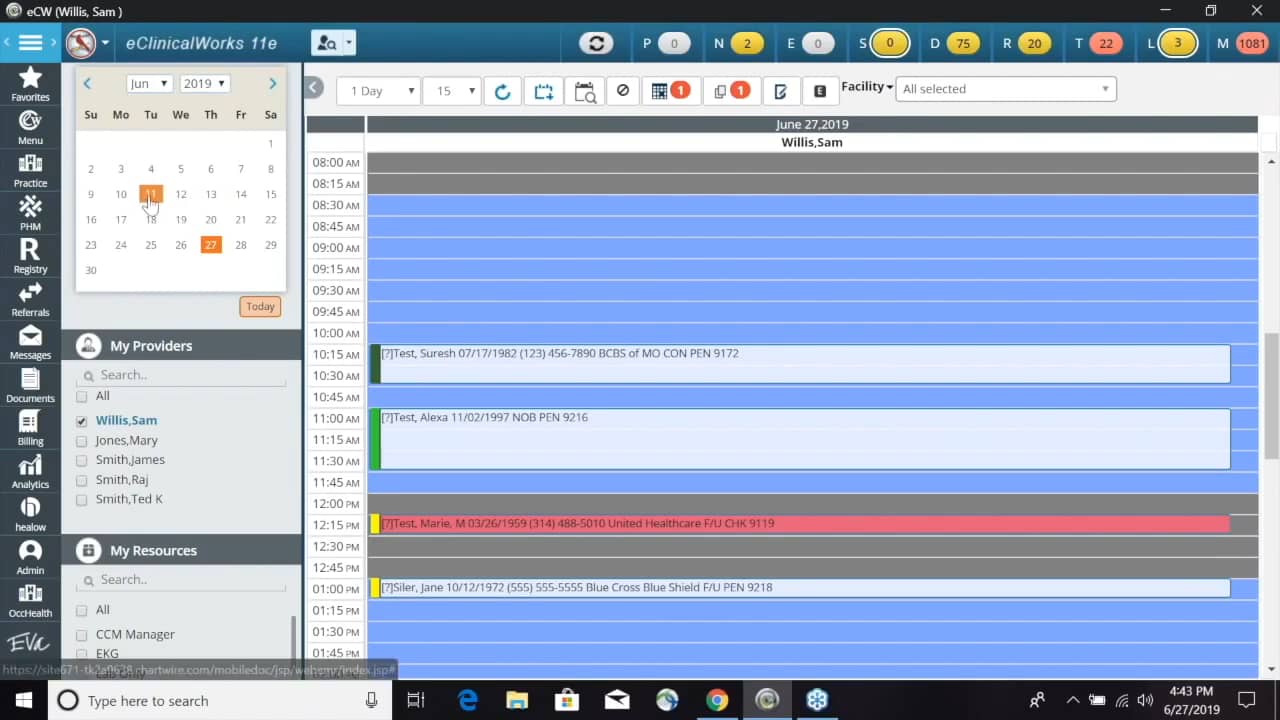
Task: Open Siler, Jane appointment
Action: (x=800, y=588)
